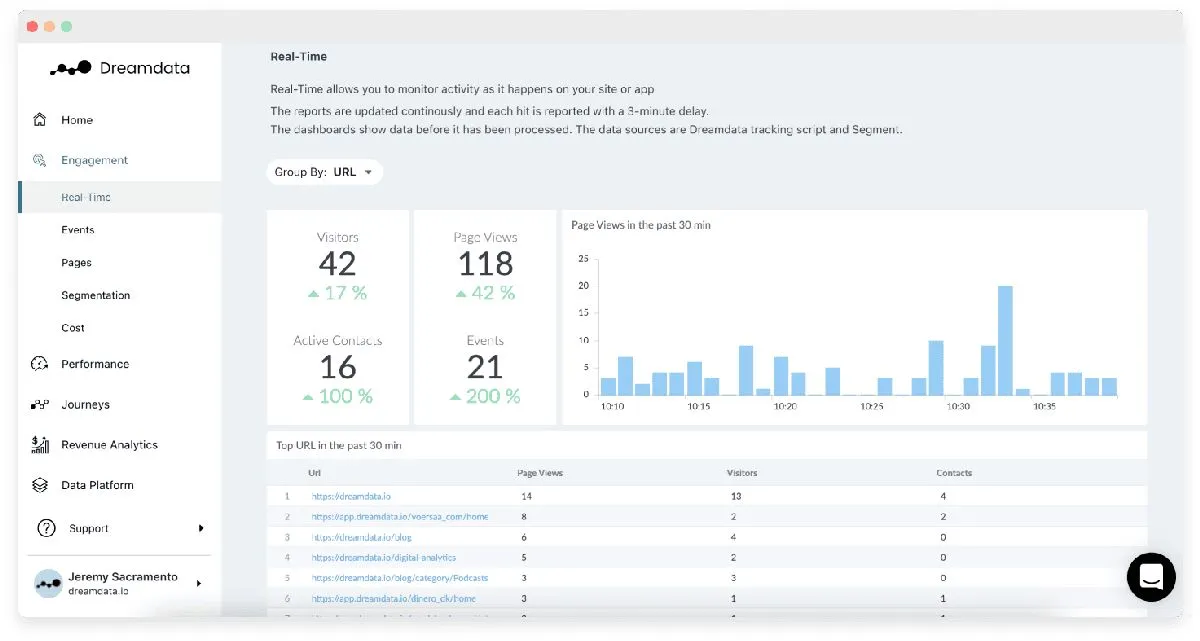Click the Revenue Analytics chart icon

pyautogui.click(x=40, y=445)
